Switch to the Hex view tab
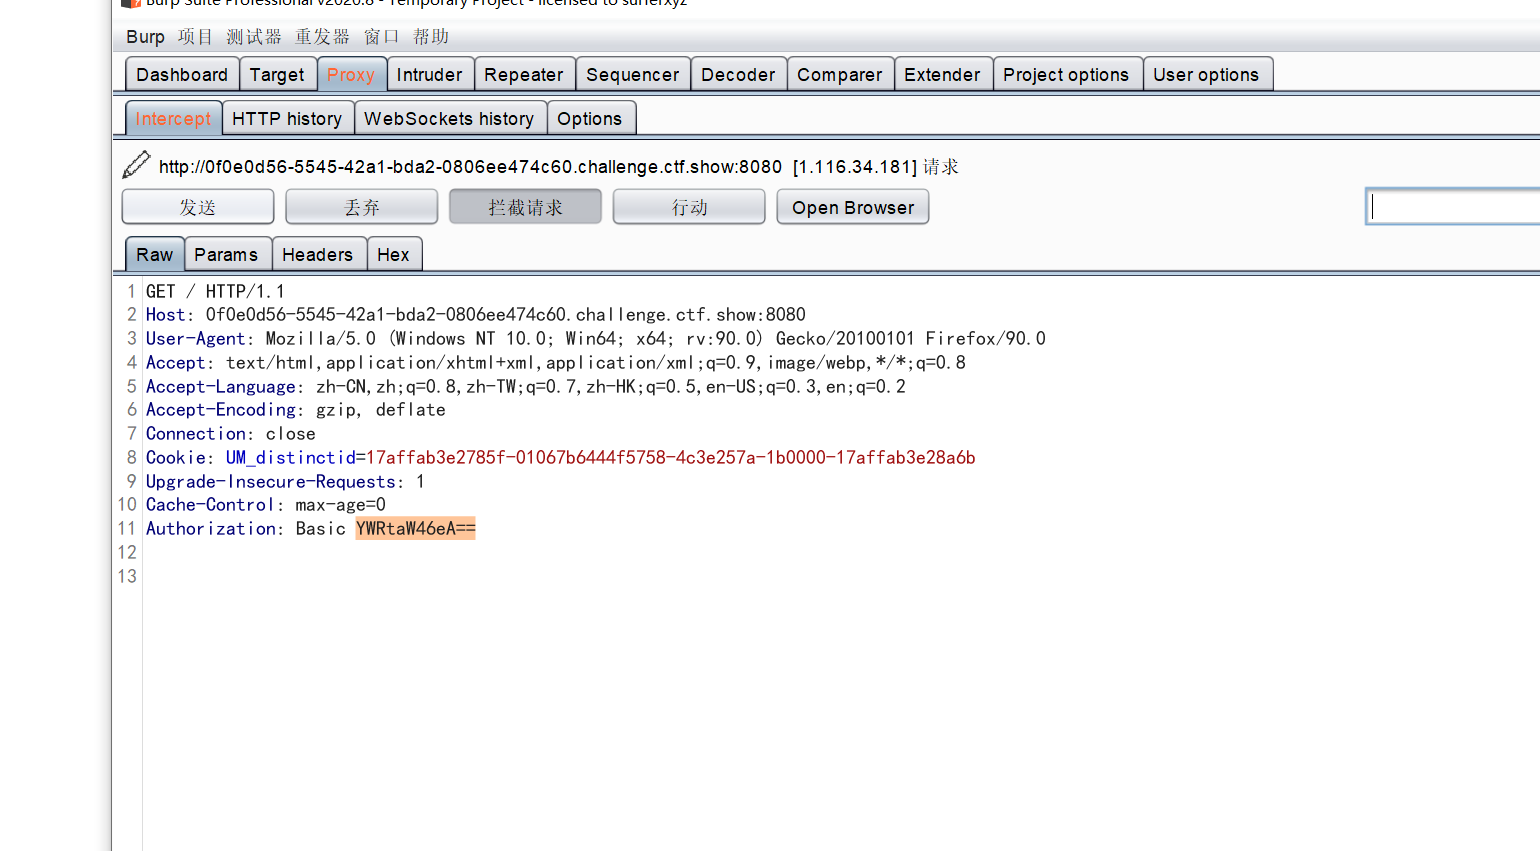This screenshot has width=1540, height=851. 393,254
